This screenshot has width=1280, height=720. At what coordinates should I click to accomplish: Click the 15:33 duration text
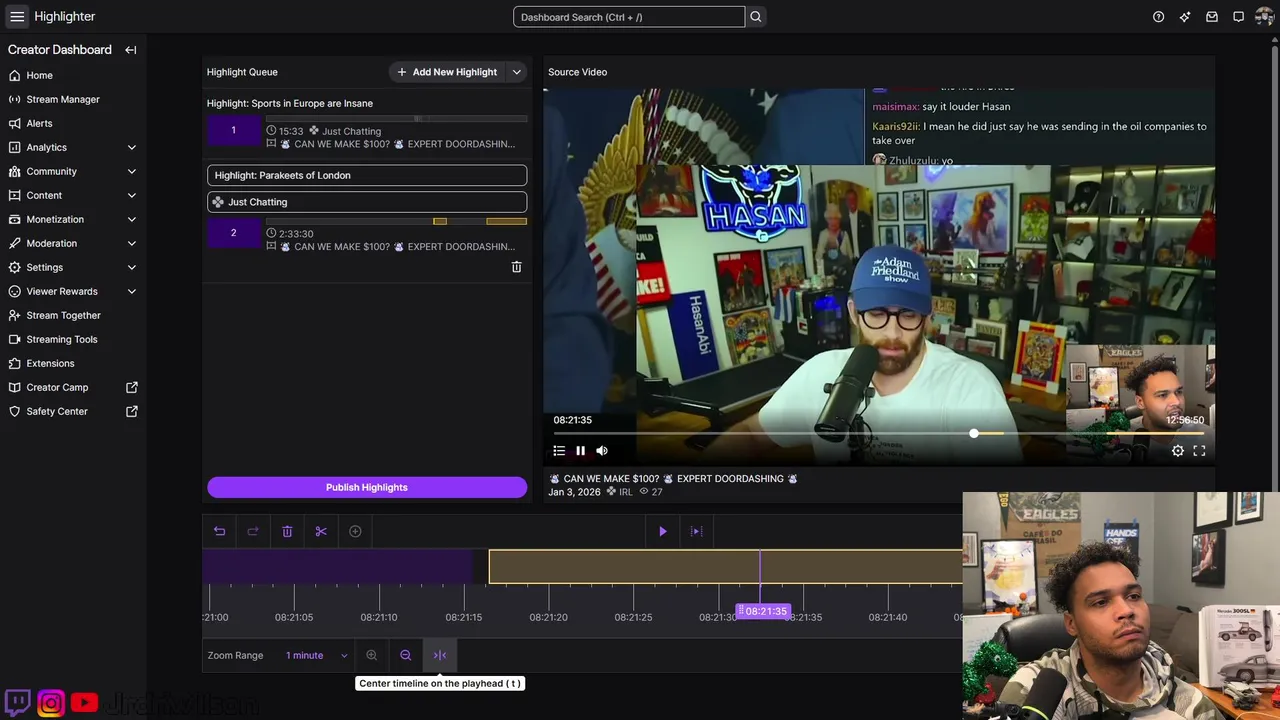pyautogui.click(x=291, y=131)
